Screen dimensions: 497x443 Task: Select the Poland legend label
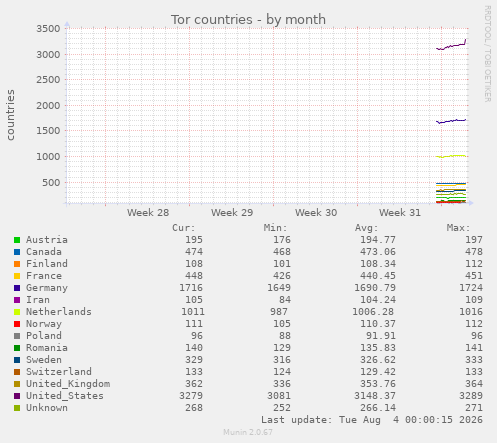(44, 336)
